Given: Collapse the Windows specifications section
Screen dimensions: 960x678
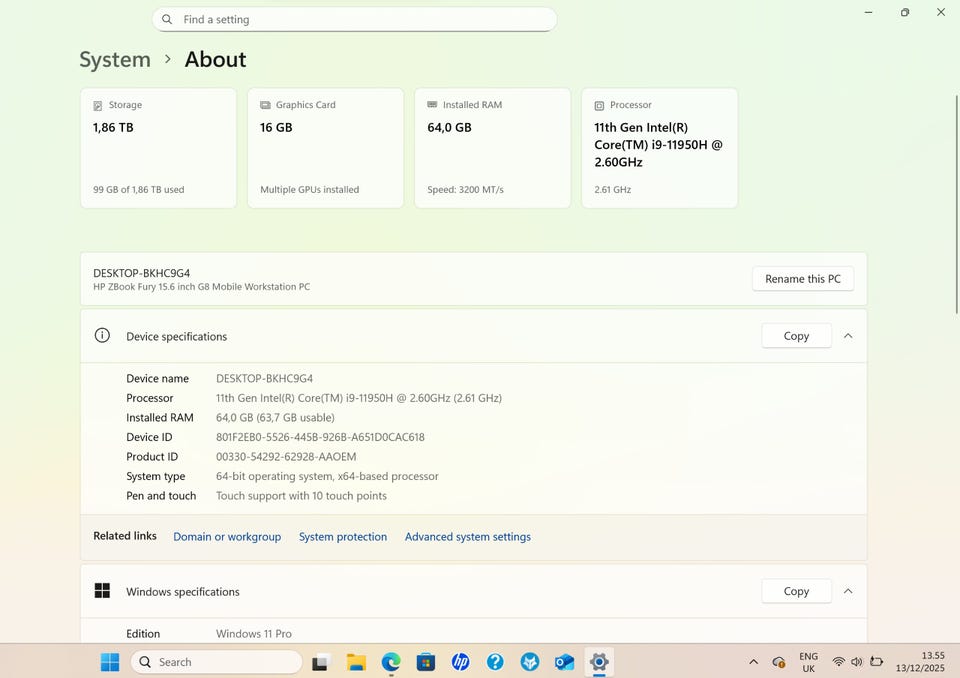Looking at the screenshot, I should pos(848,591).
